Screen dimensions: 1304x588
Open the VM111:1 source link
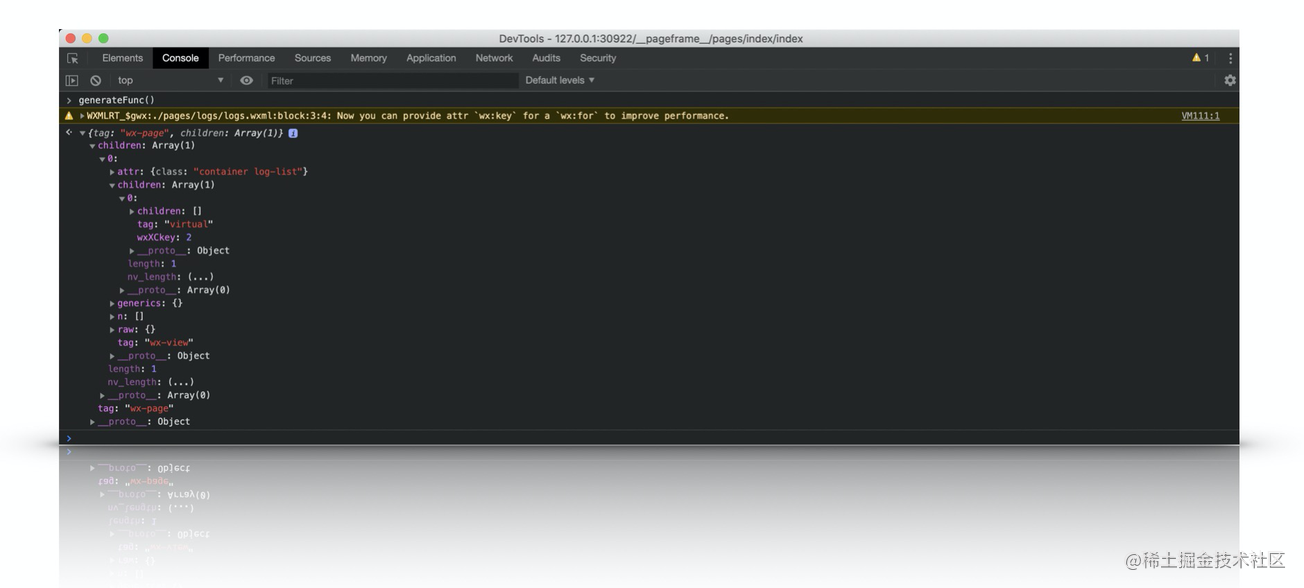1200,116
